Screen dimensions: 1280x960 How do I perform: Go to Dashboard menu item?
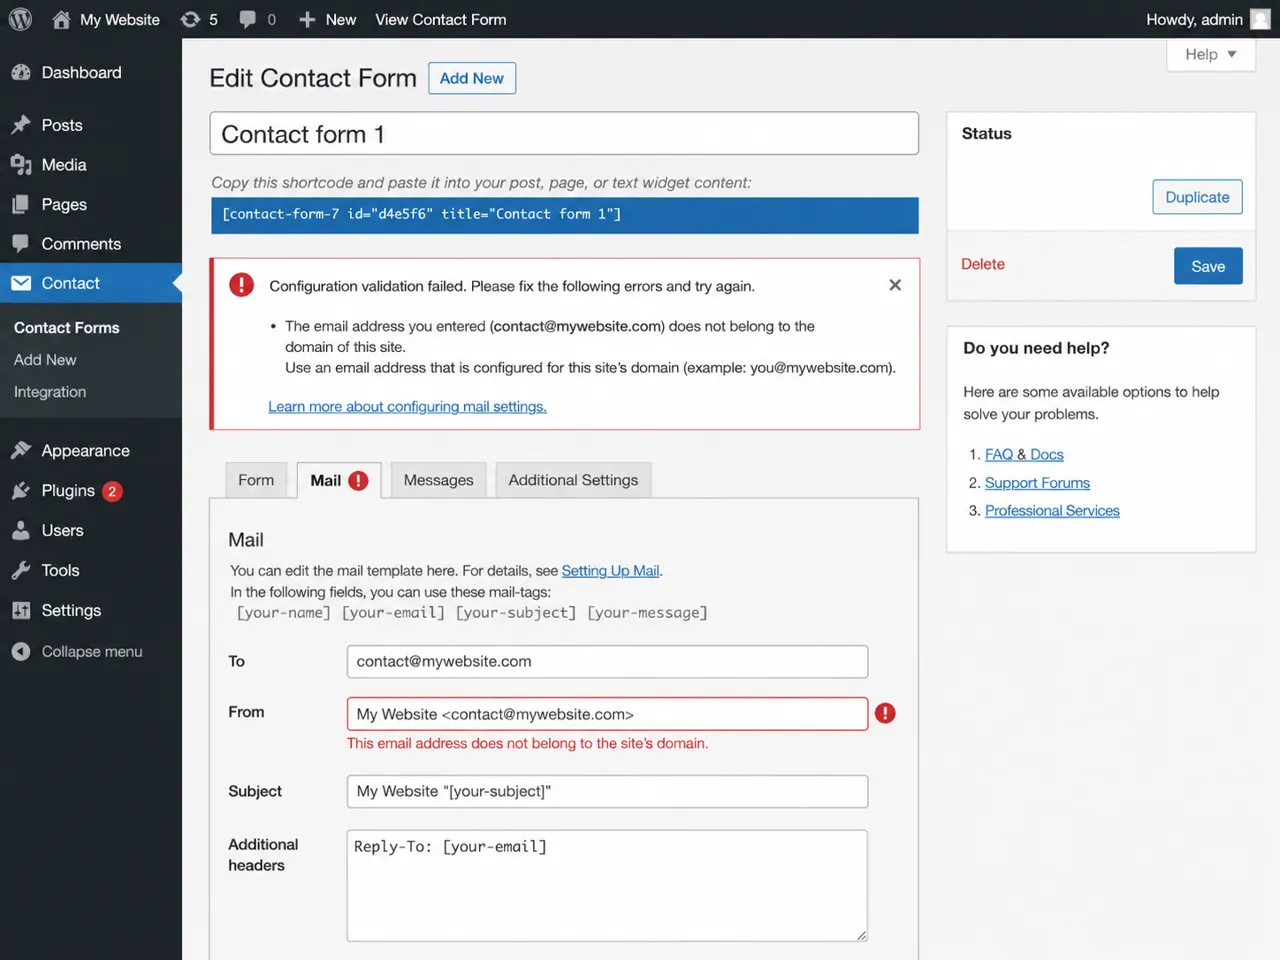point(91,72)
